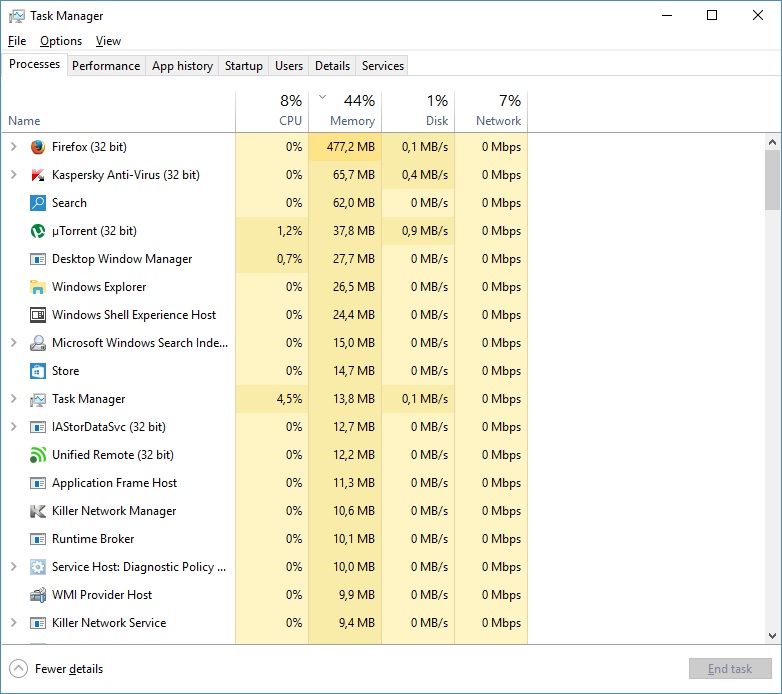782x694 pixels.
Task: Expand the Killer Network Service row
Action: (x=14, y=623)
